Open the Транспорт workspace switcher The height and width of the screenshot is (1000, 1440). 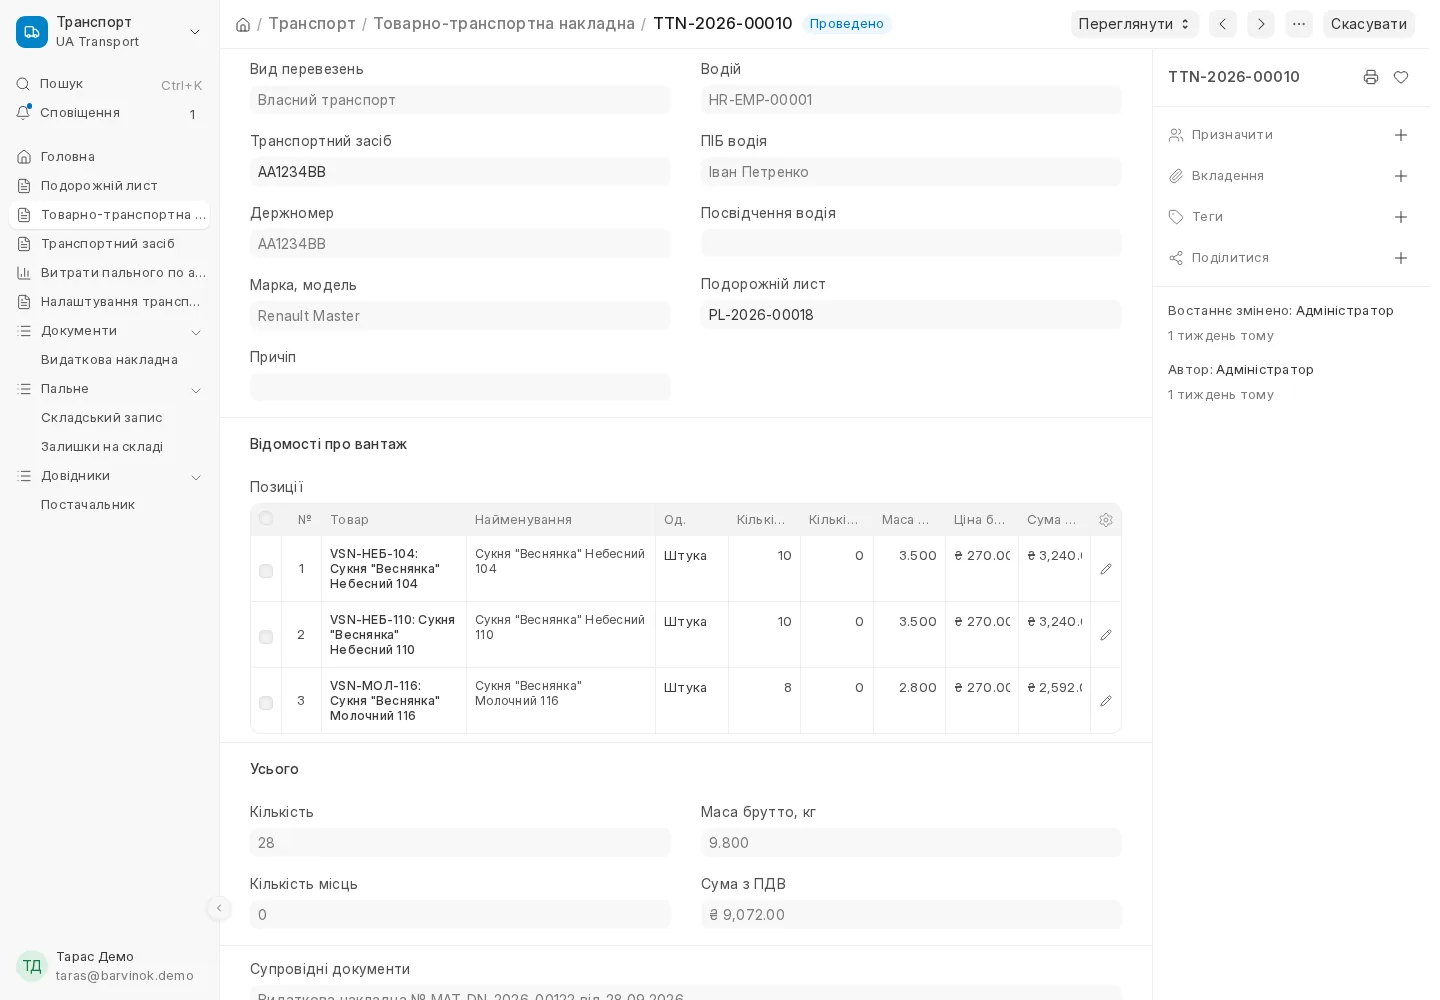(x=110, y=32)
